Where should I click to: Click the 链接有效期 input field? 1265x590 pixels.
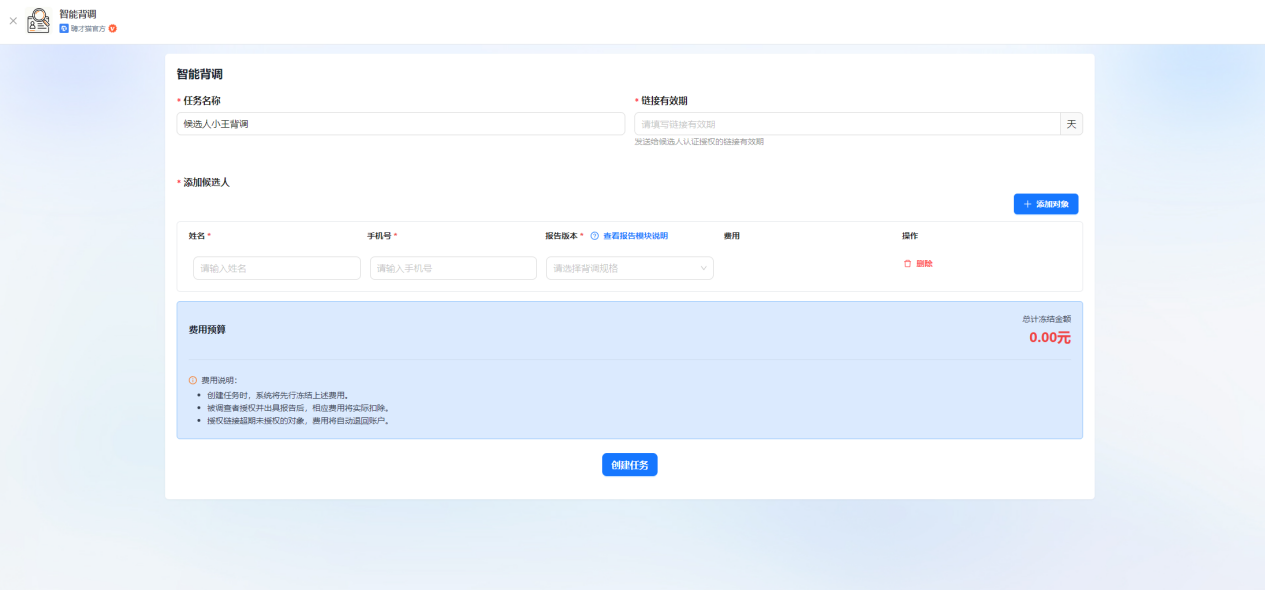pos(846,124)
